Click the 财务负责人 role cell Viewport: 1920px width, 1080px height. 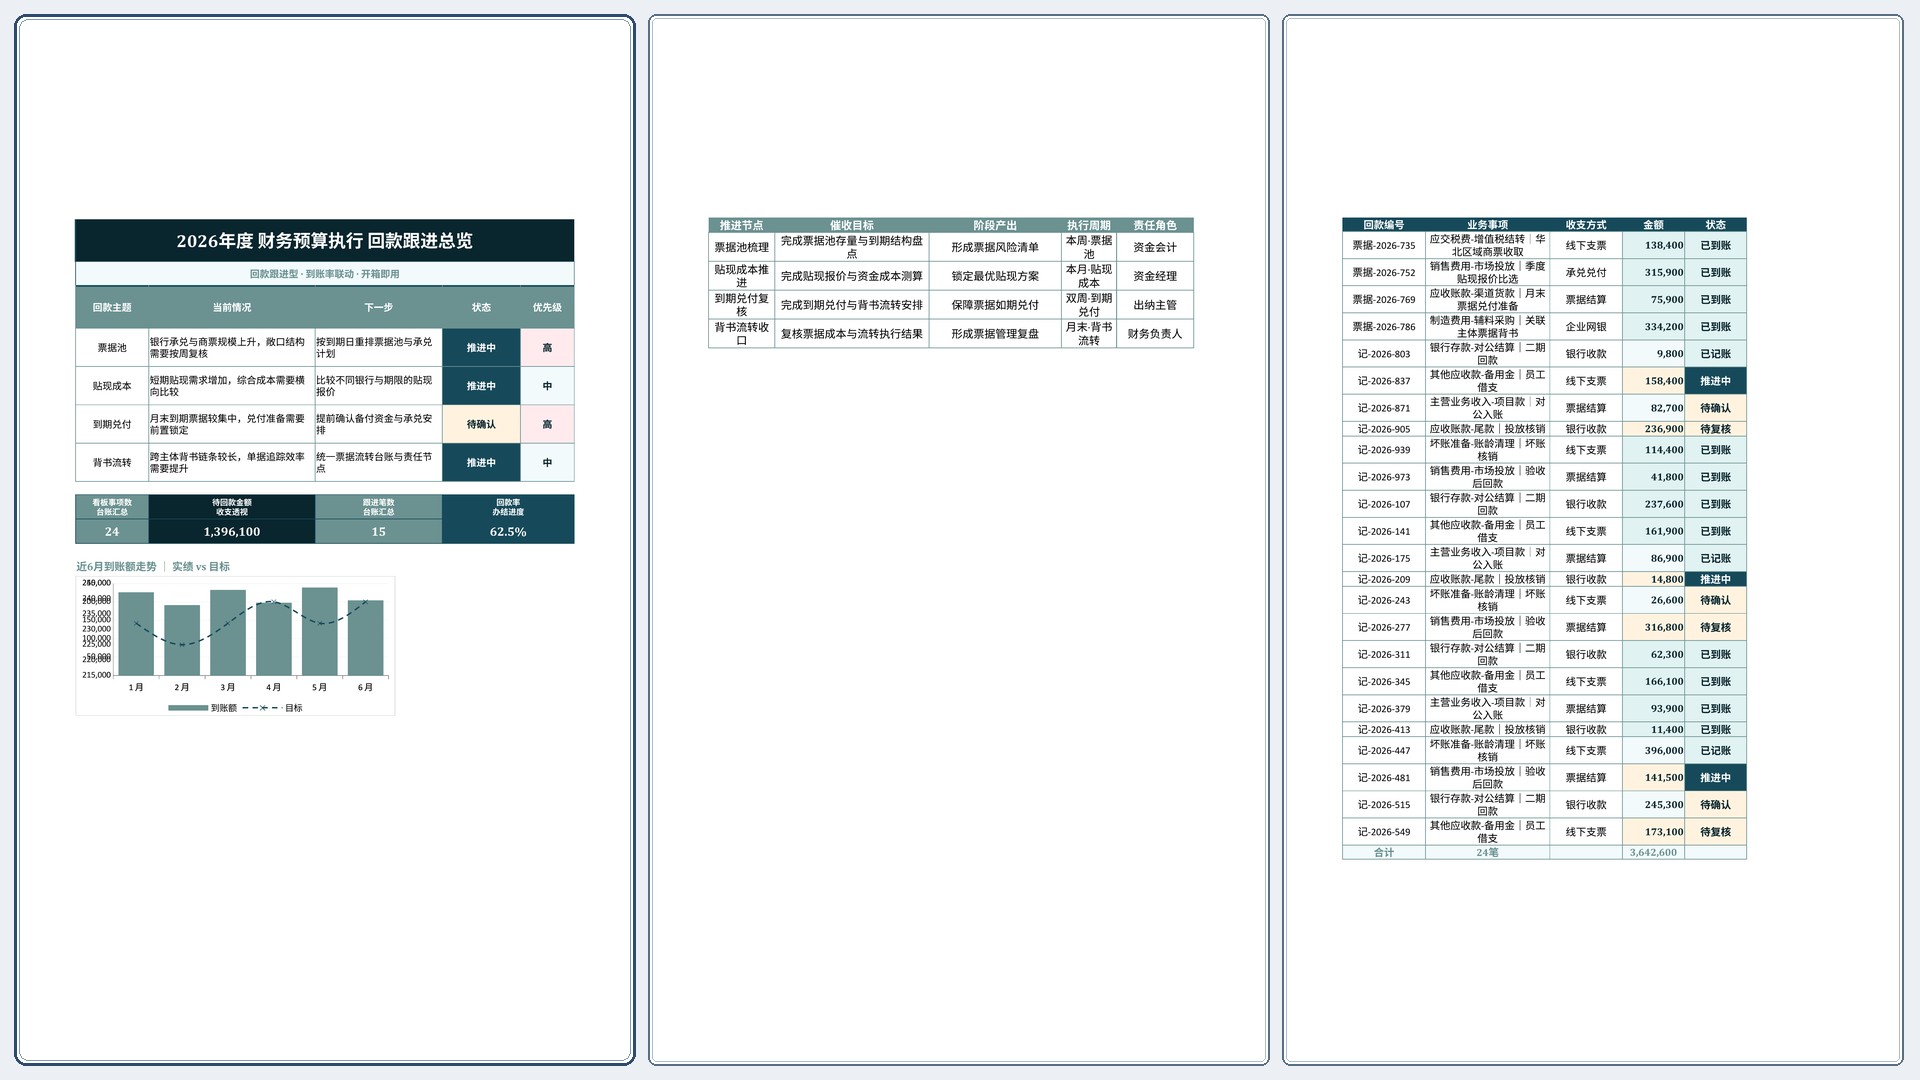(x=1155, y=334)
